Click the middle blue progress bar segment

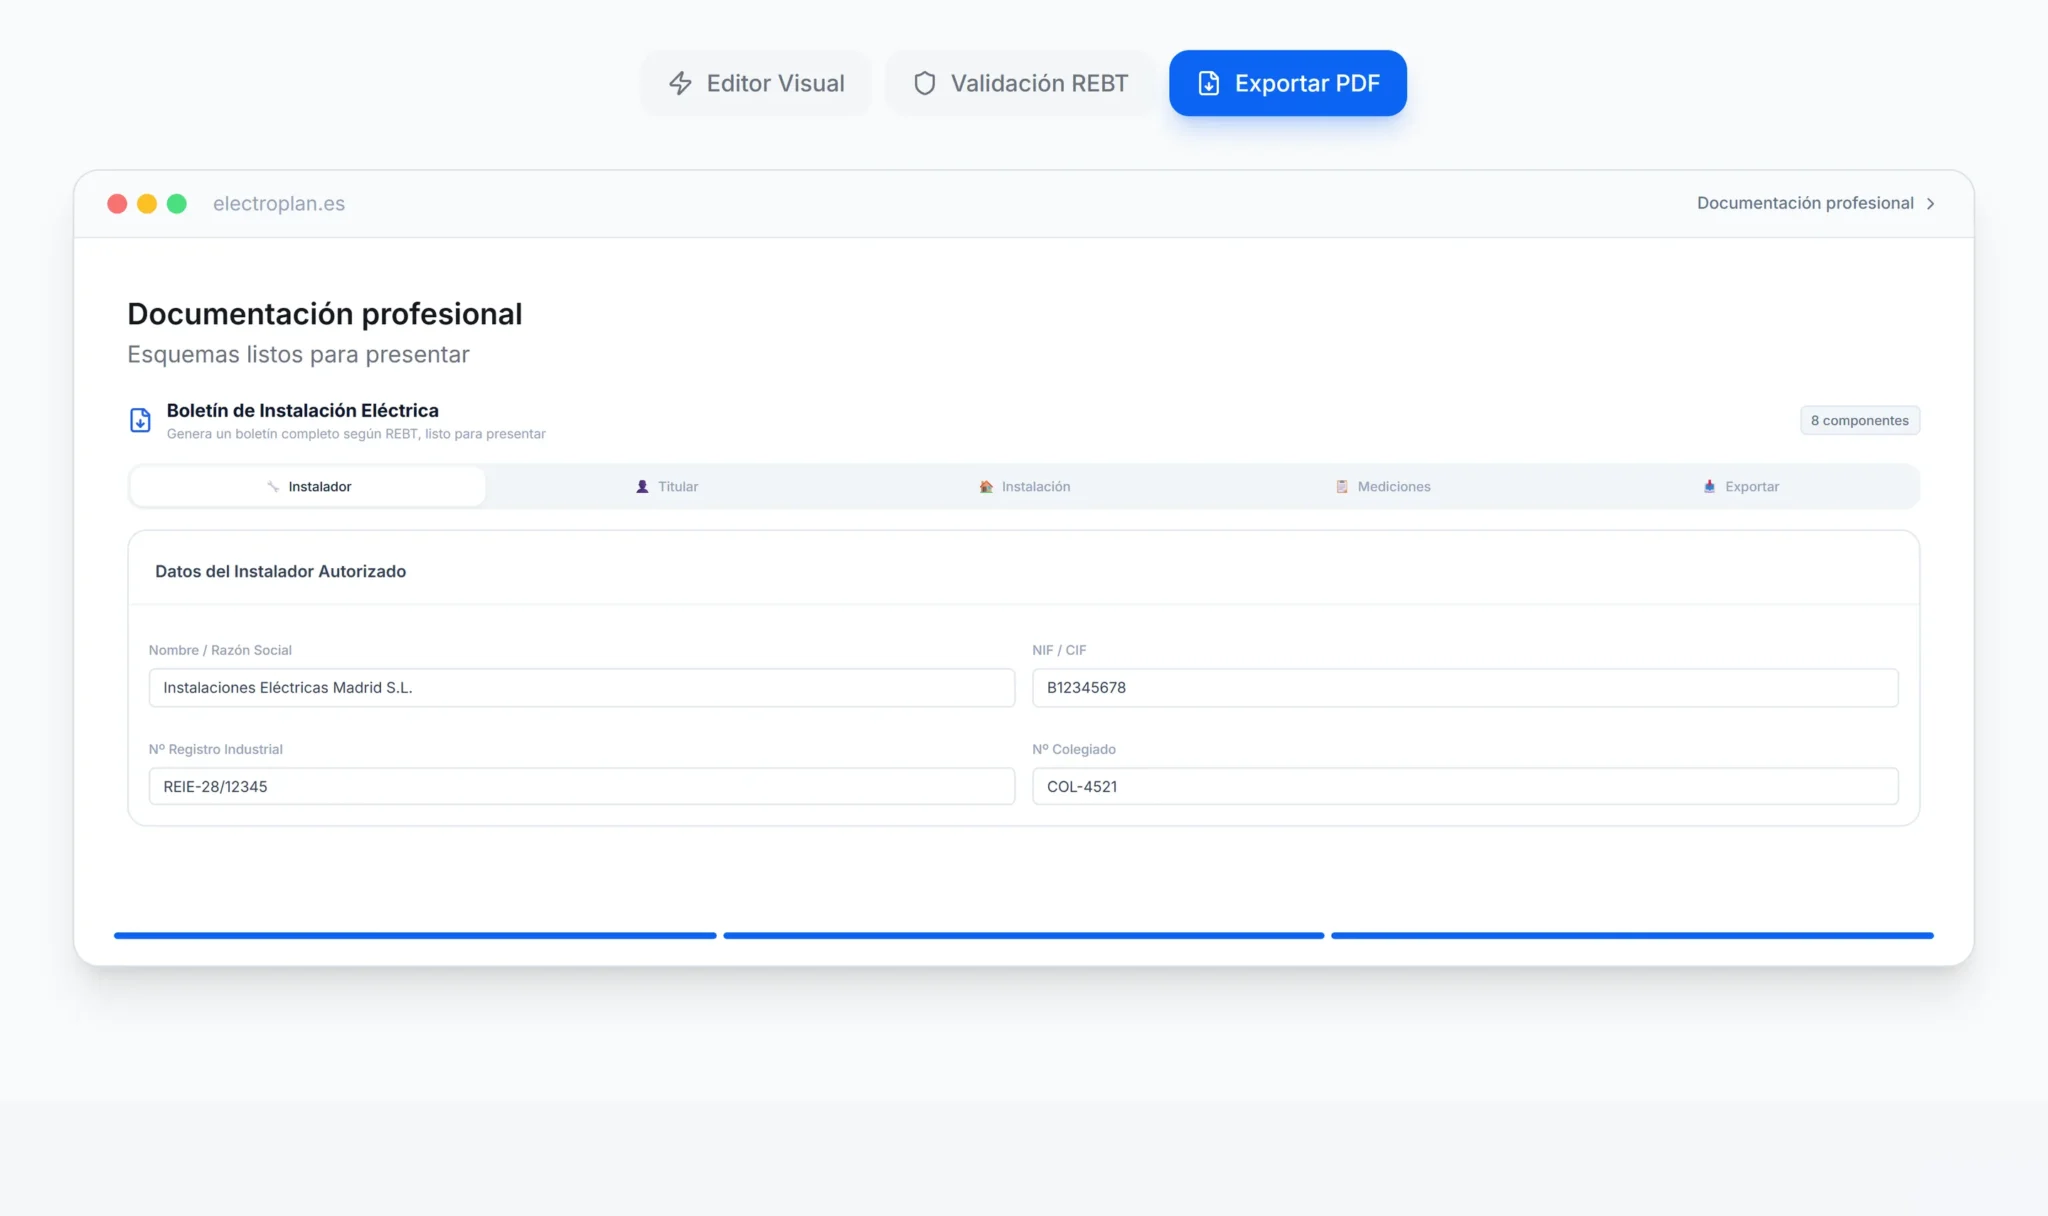1024,935
